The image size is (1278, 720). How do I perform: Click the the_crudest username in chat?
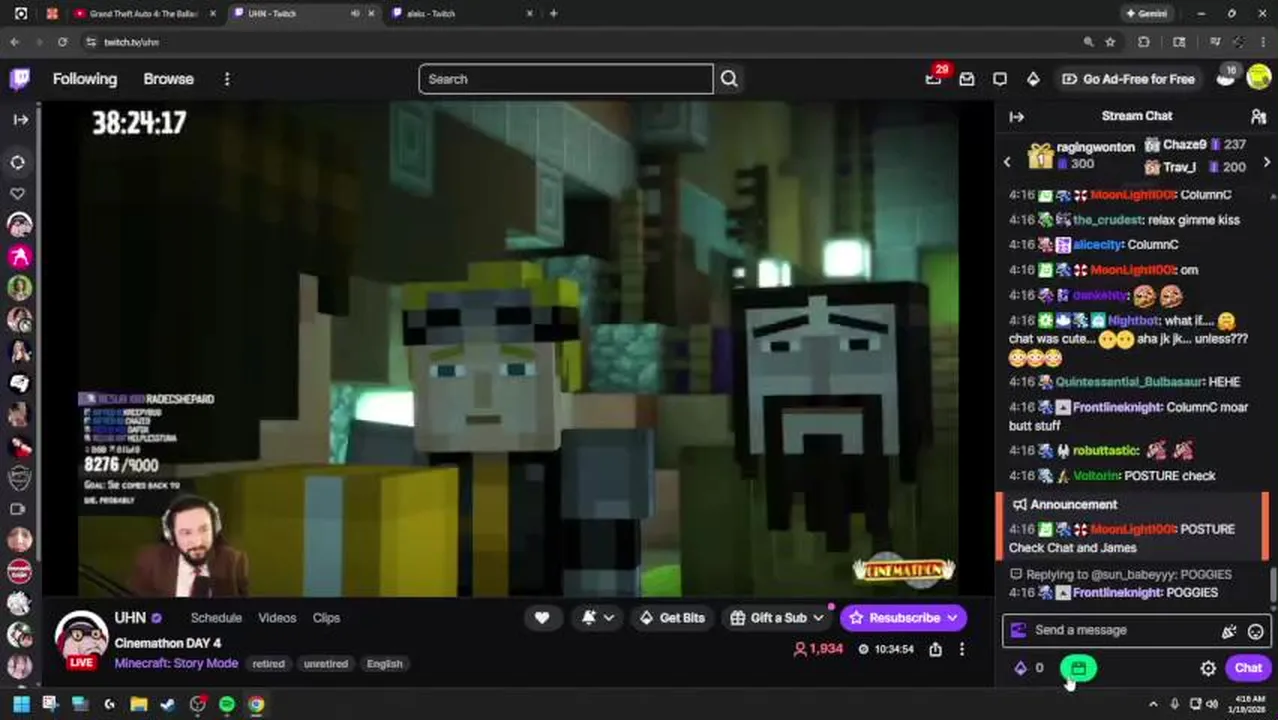[x=1108, y=220]
